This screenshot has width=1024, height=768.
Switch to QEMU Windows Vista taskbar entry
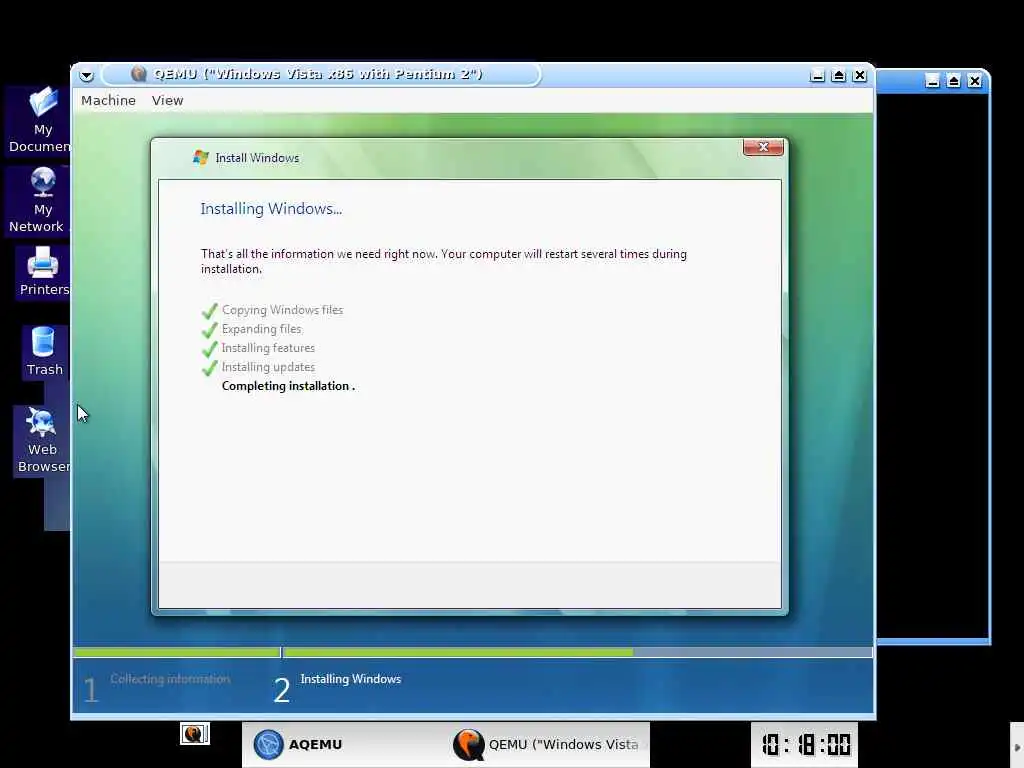pyautogui.click(x=547, y=744)
